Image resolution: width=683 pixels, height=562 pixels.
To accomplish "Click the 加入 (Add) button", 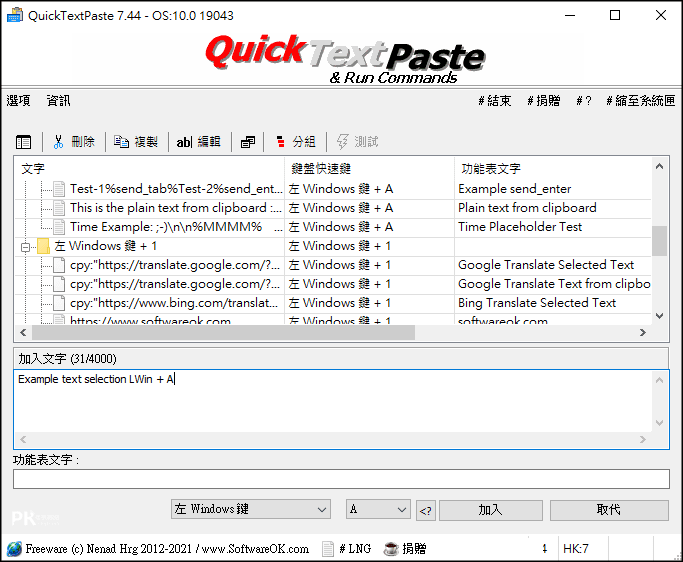I will [x=491, y=510].
